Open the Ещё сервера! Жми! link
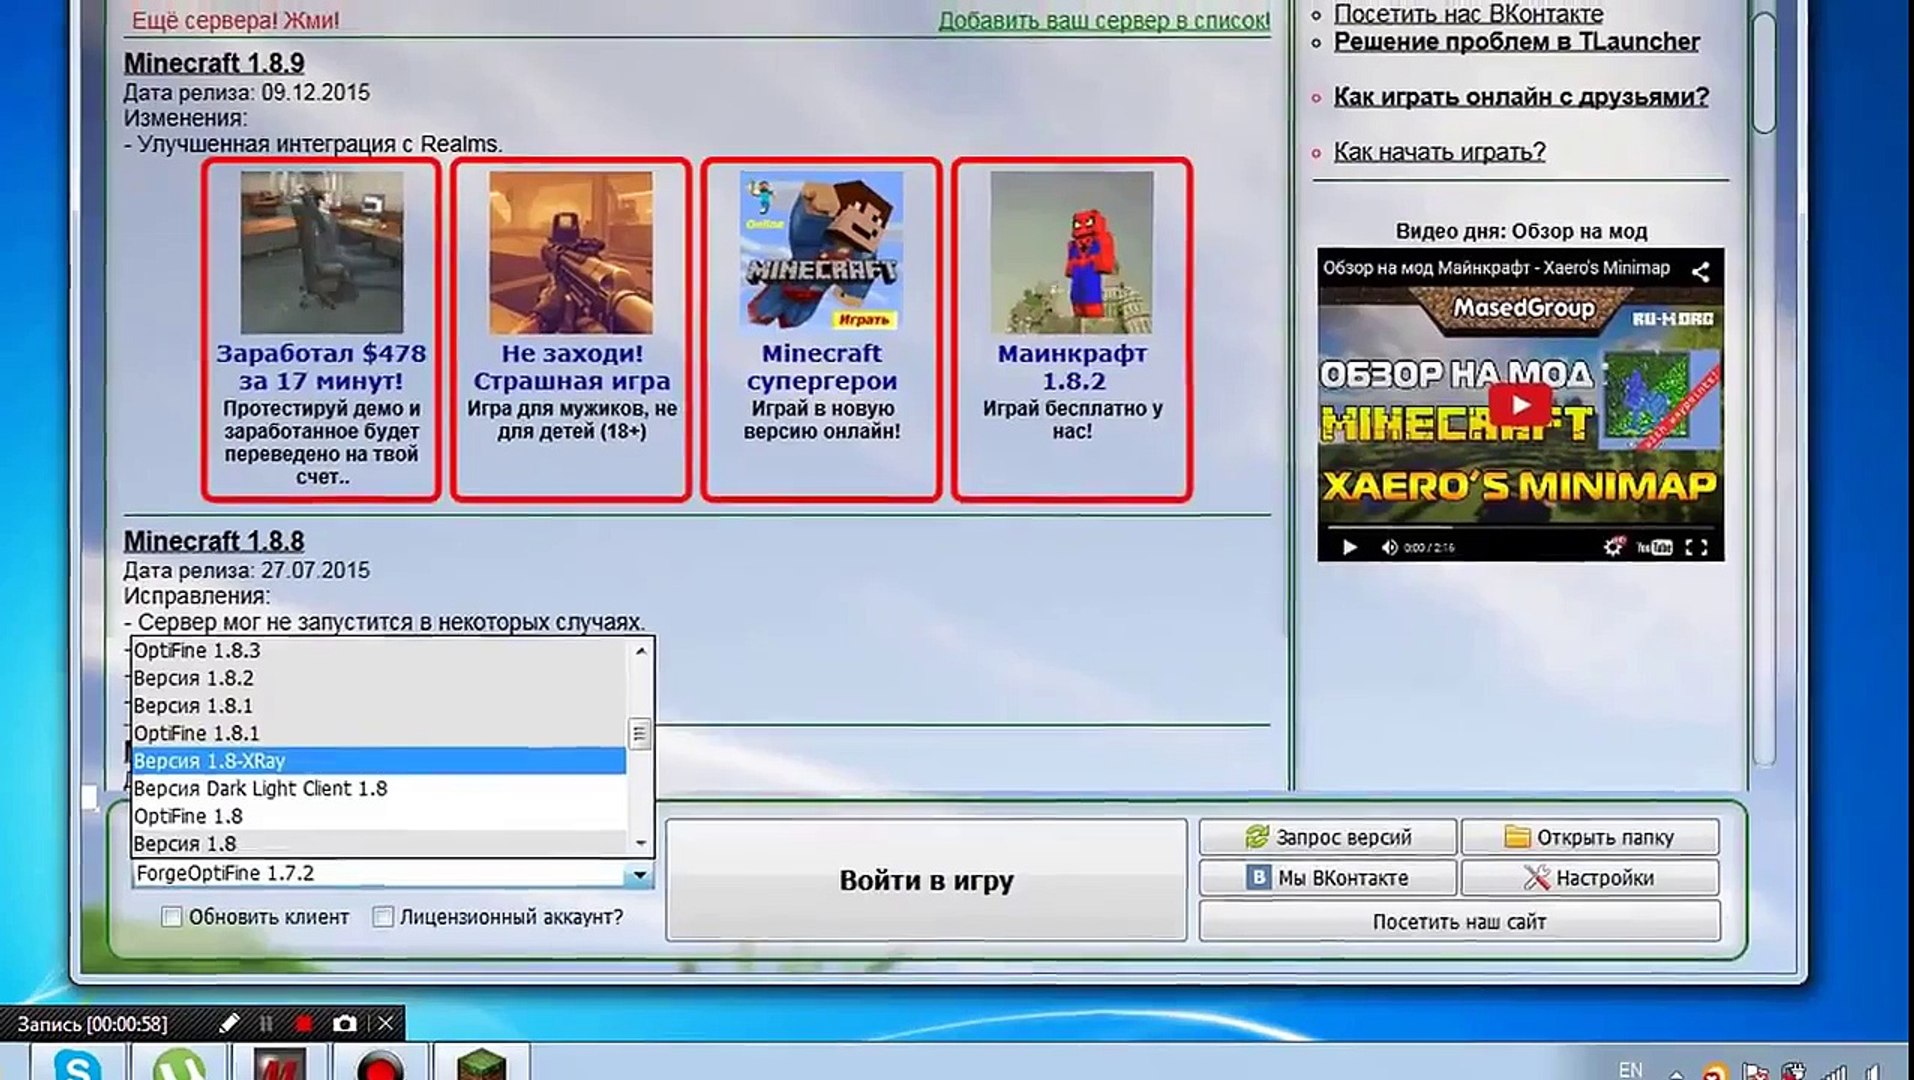Image resolution: width=1914 pixels, height=1080 pixels. [236, 20]
